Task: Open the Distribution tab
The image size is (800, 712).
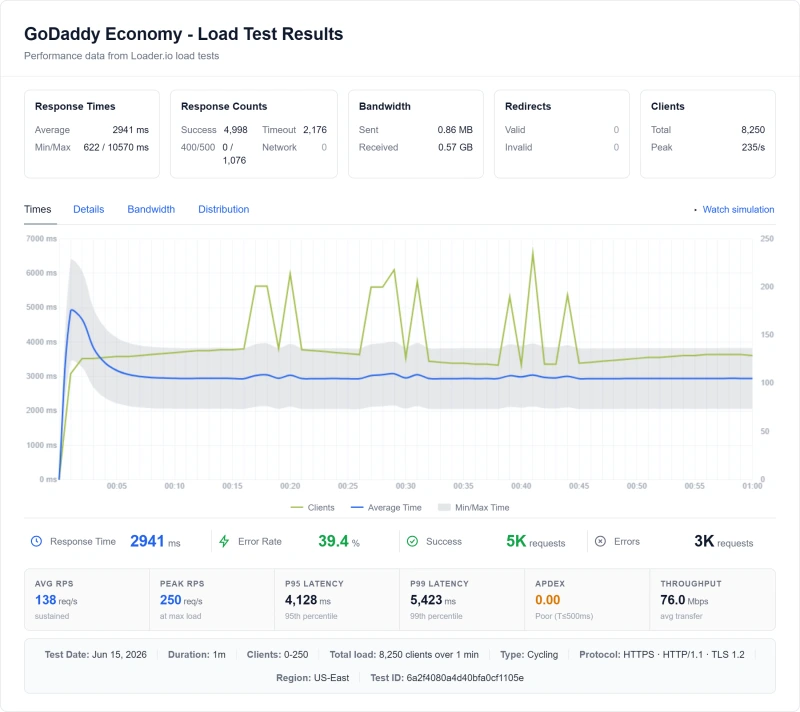Action: pyautogui.click(x=223, y=209)
